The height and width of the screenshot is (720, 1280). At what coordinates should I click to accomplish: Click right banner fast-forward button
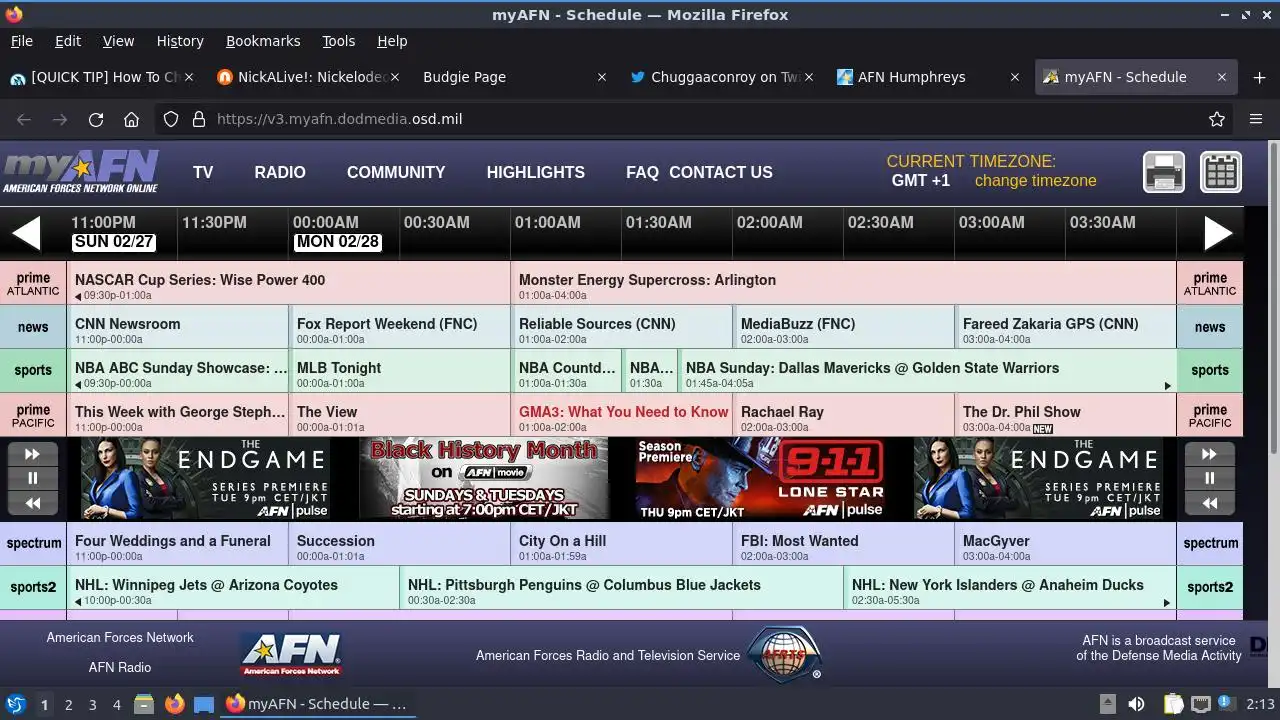(x=1209, y=454)
